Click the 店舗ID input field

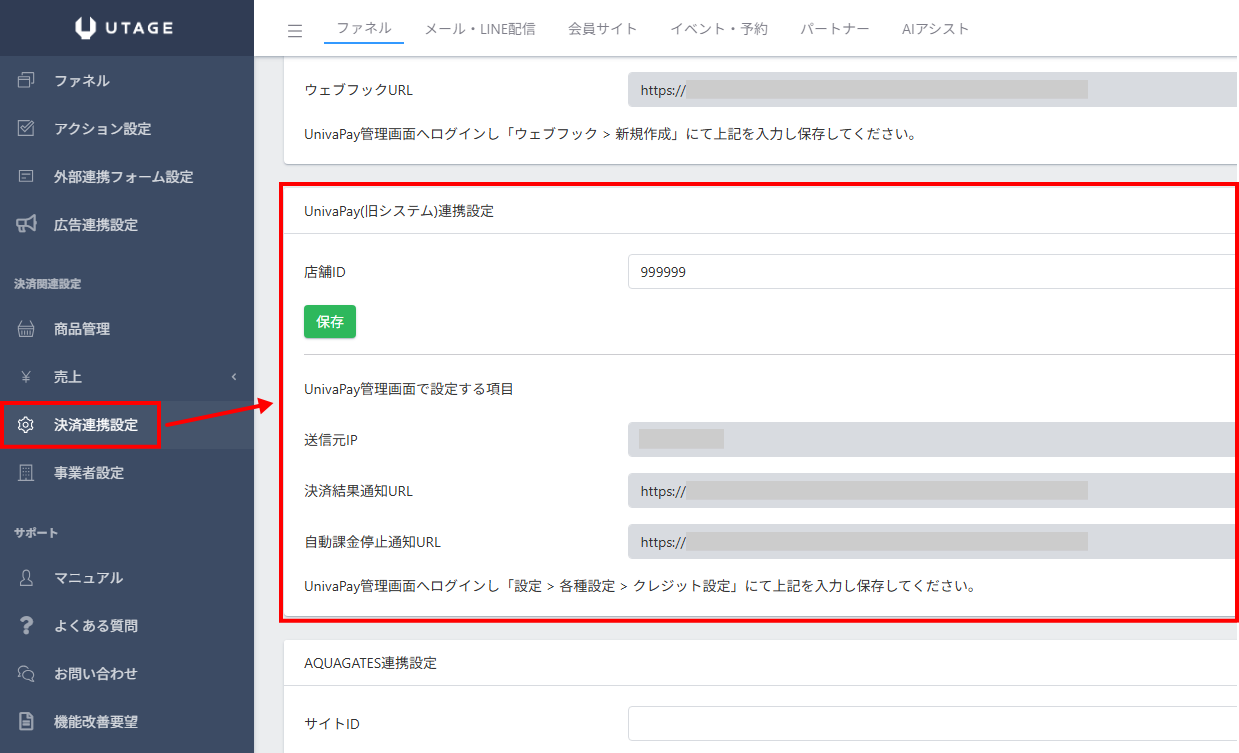coord(930,271)
